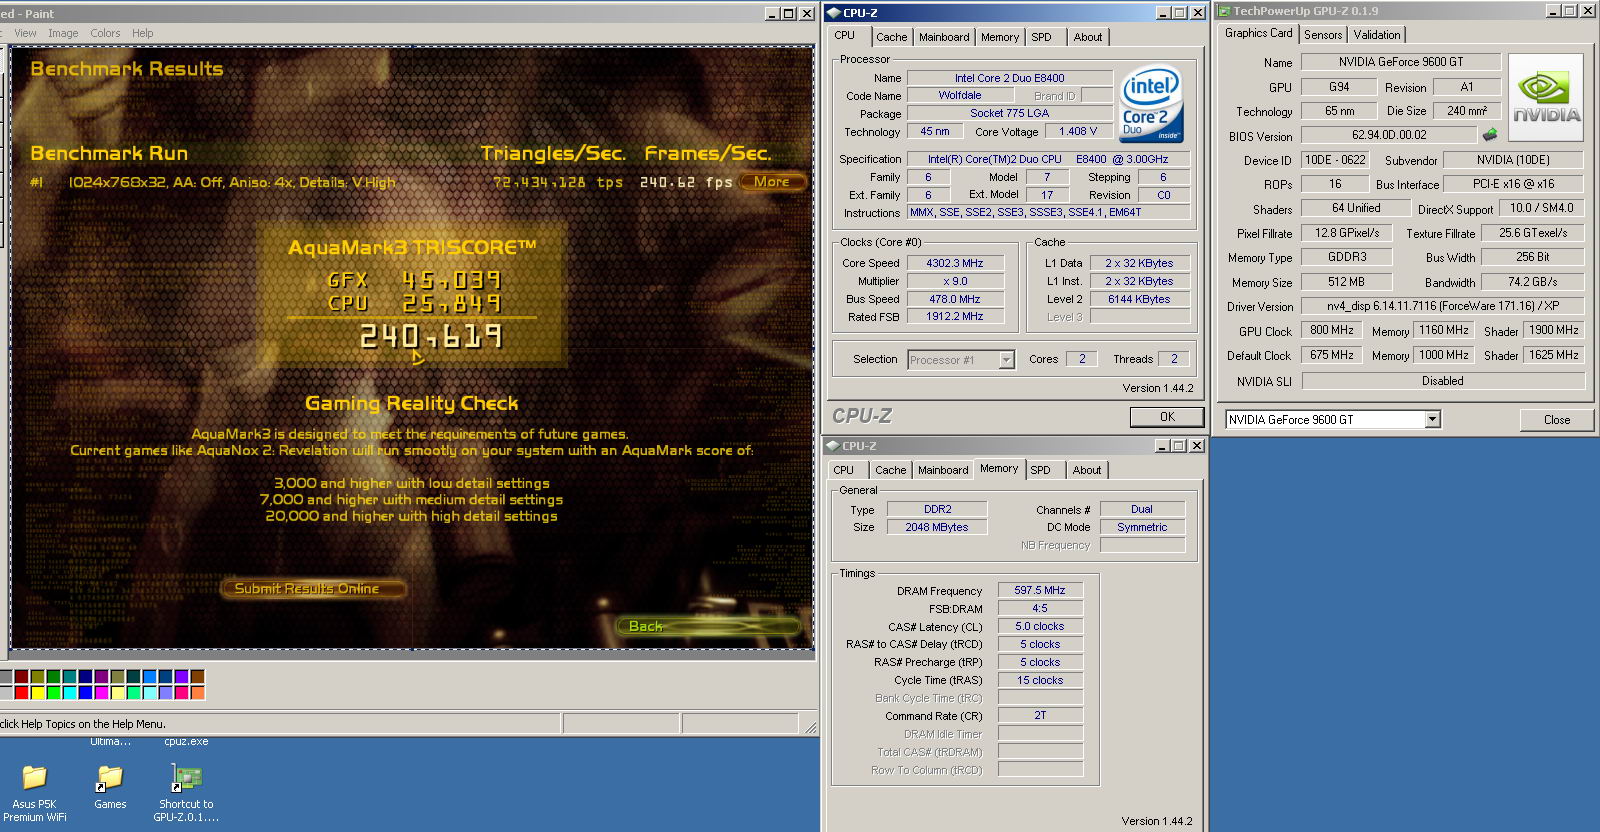Pick the yellow color in Paint palette

click(37, 692)
